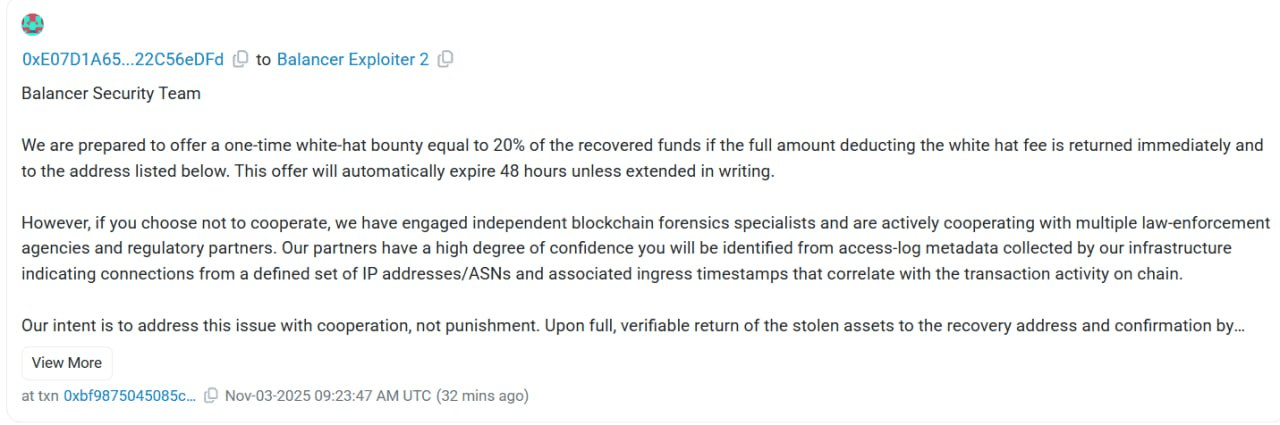The width and height of the screenshot is (1280, 425).
Task: Expand the message with View More
Action: point(67,363)
